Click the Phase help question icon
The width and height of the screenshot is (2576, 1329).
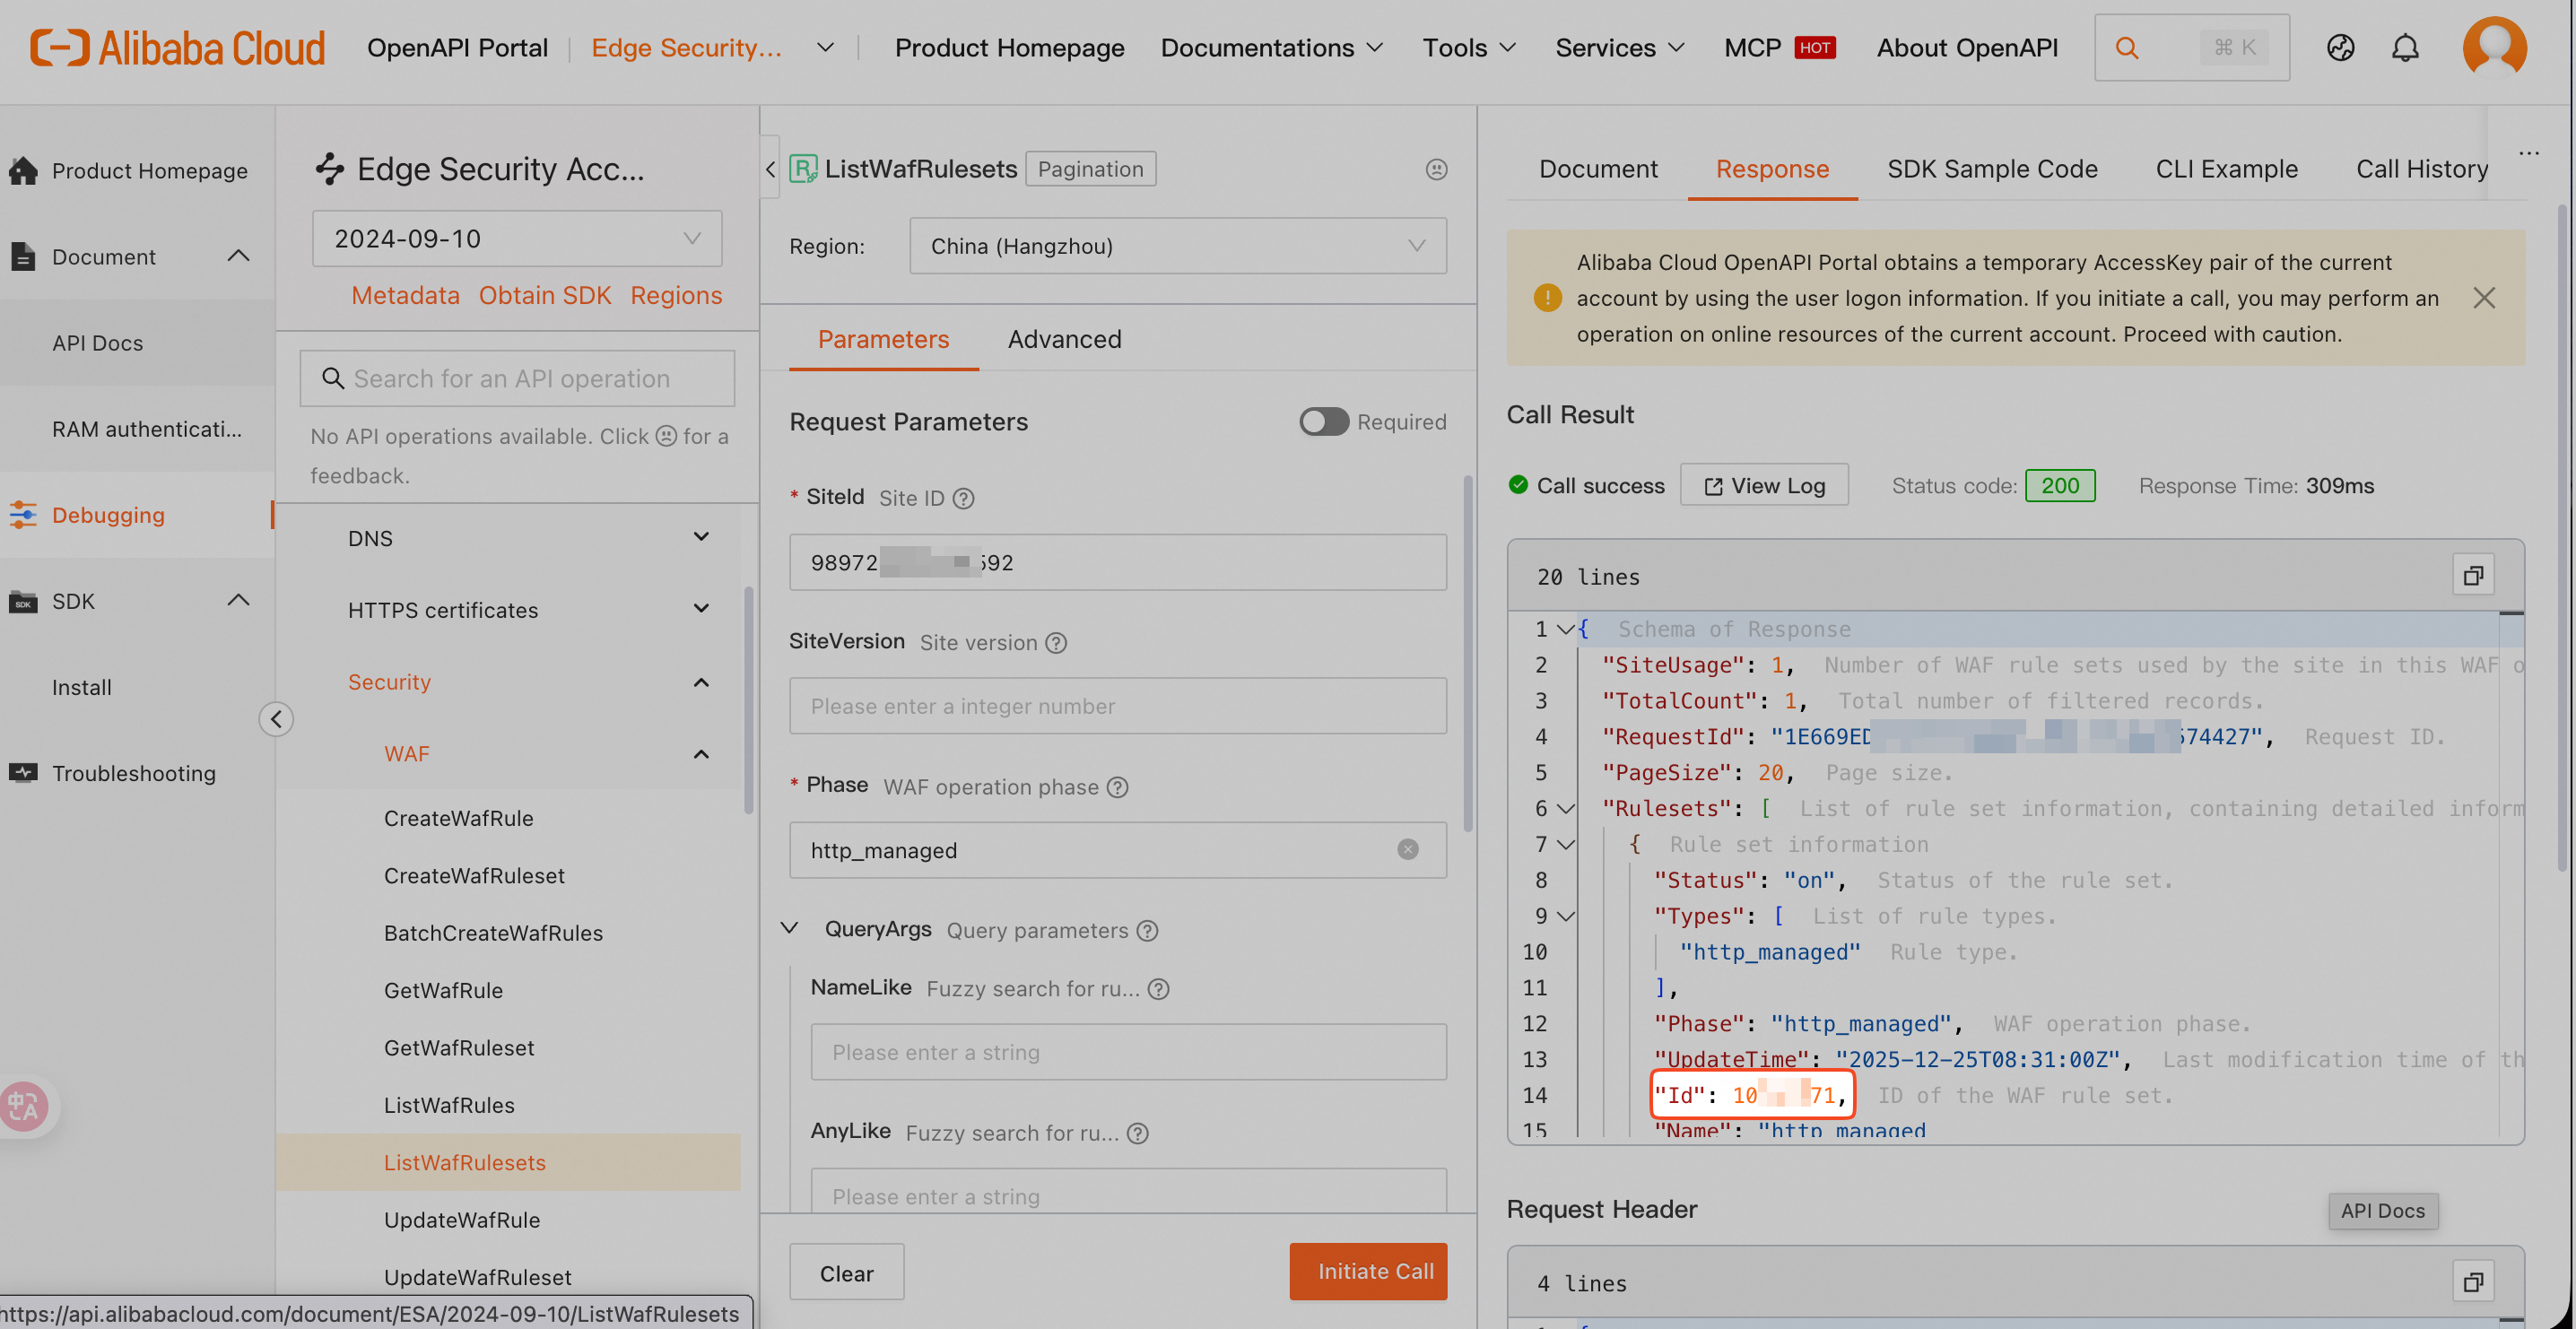coord(1117,787)
